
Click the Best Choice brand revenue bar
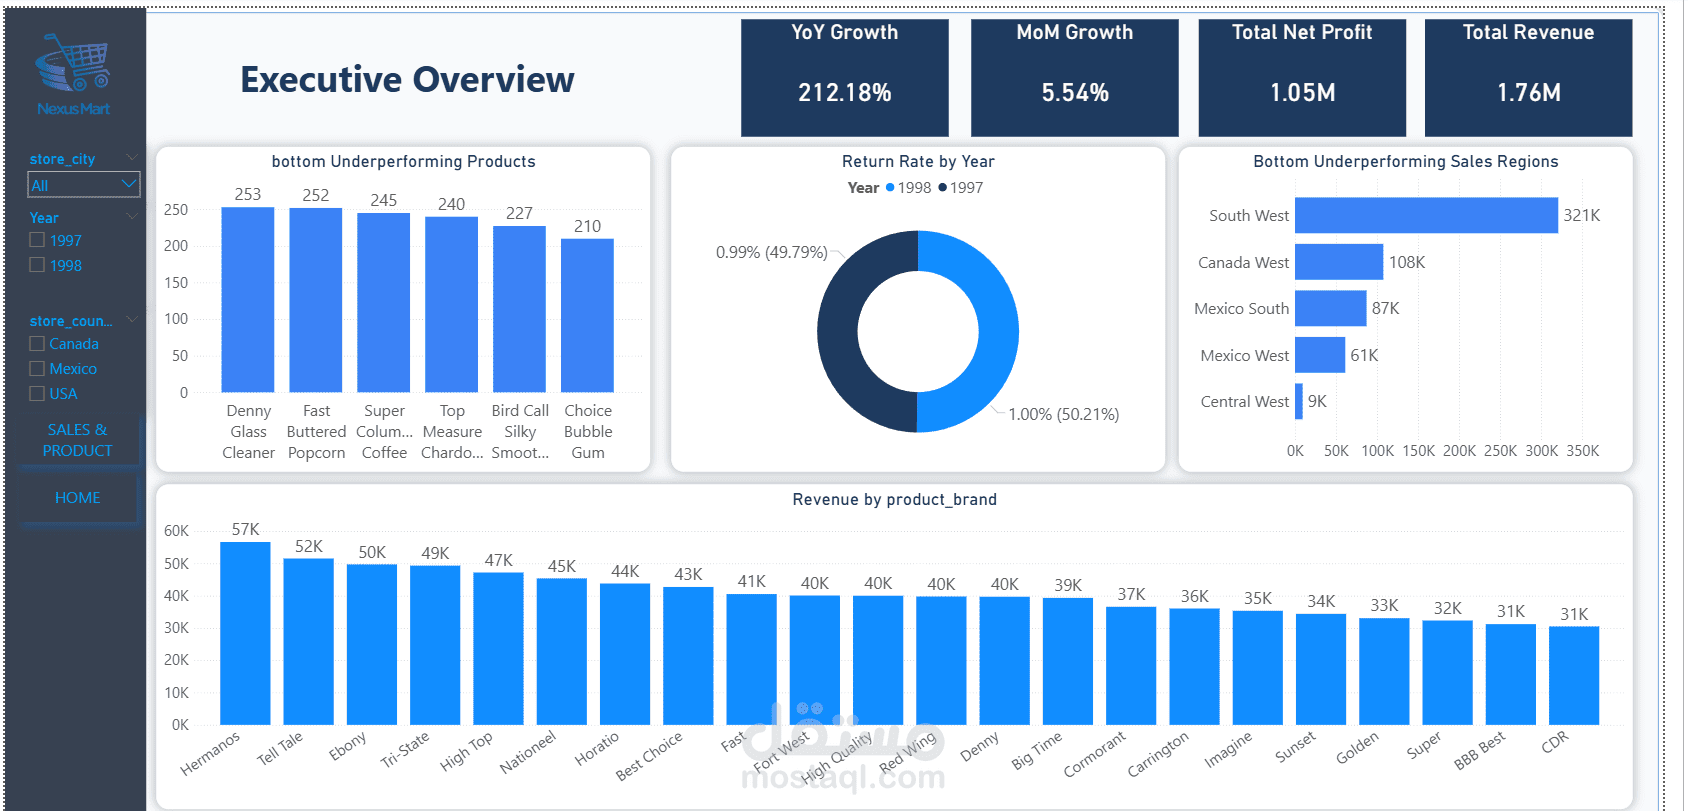point(688,656)
